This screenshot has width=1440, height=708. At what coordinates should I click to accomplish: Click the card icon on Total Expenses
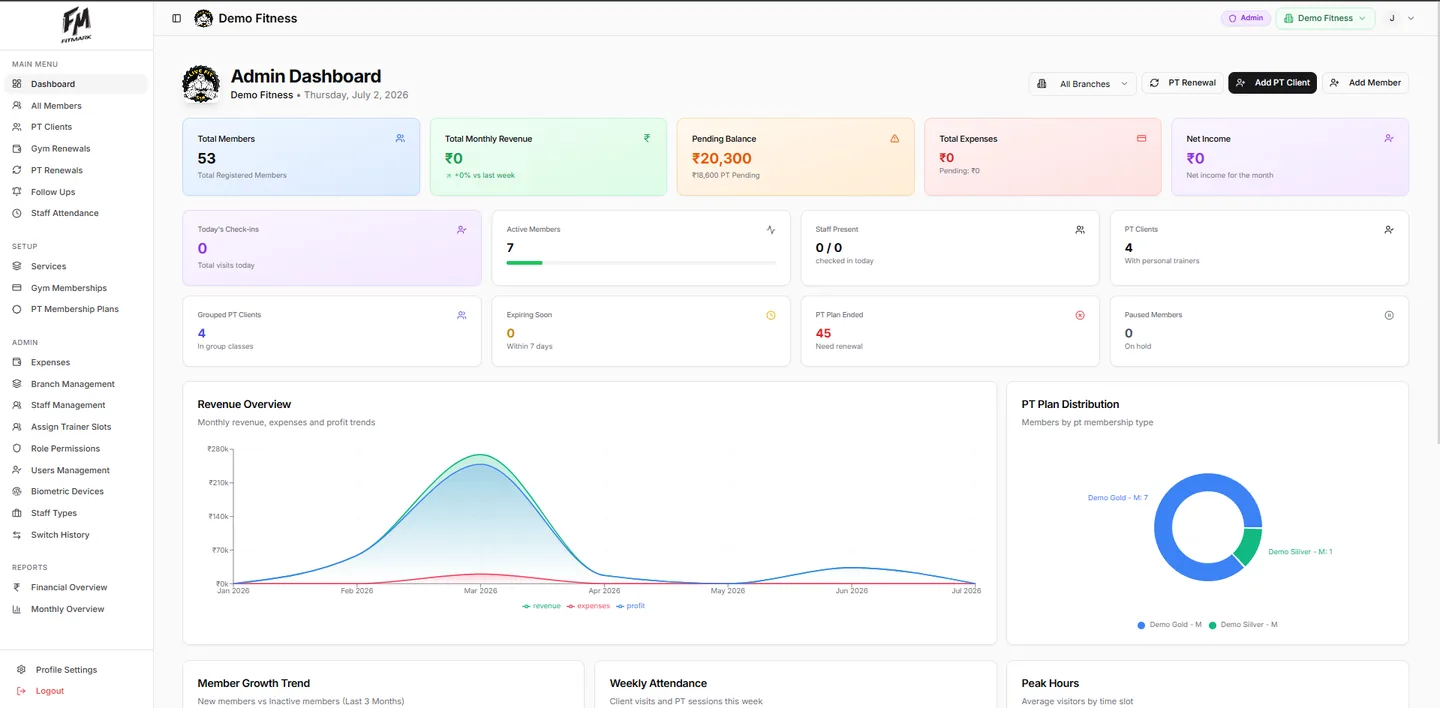pos(1141,138)
